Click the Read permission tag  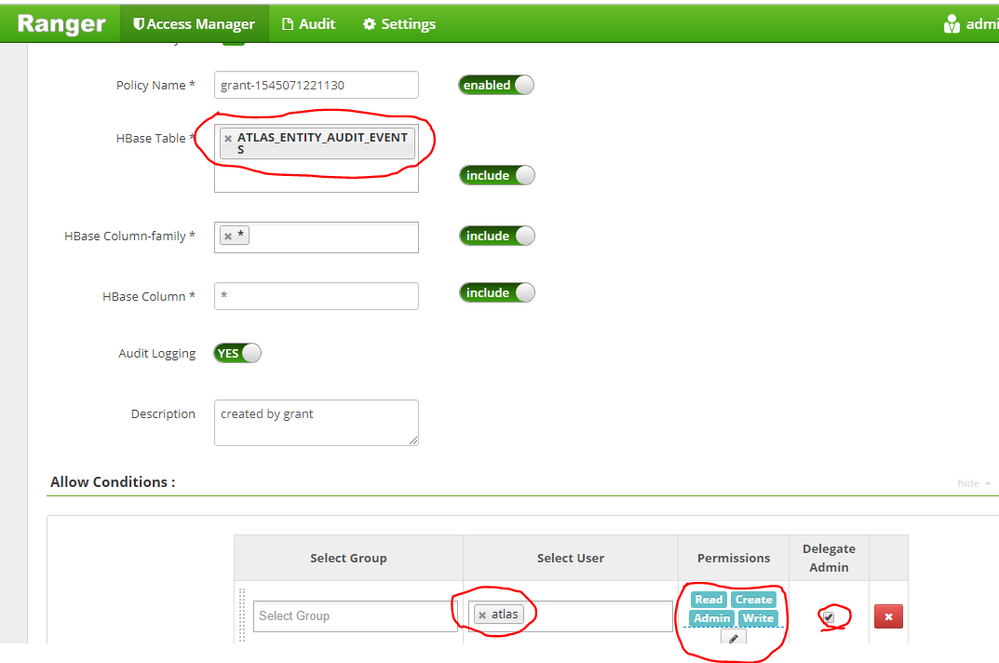coord(708,599)
